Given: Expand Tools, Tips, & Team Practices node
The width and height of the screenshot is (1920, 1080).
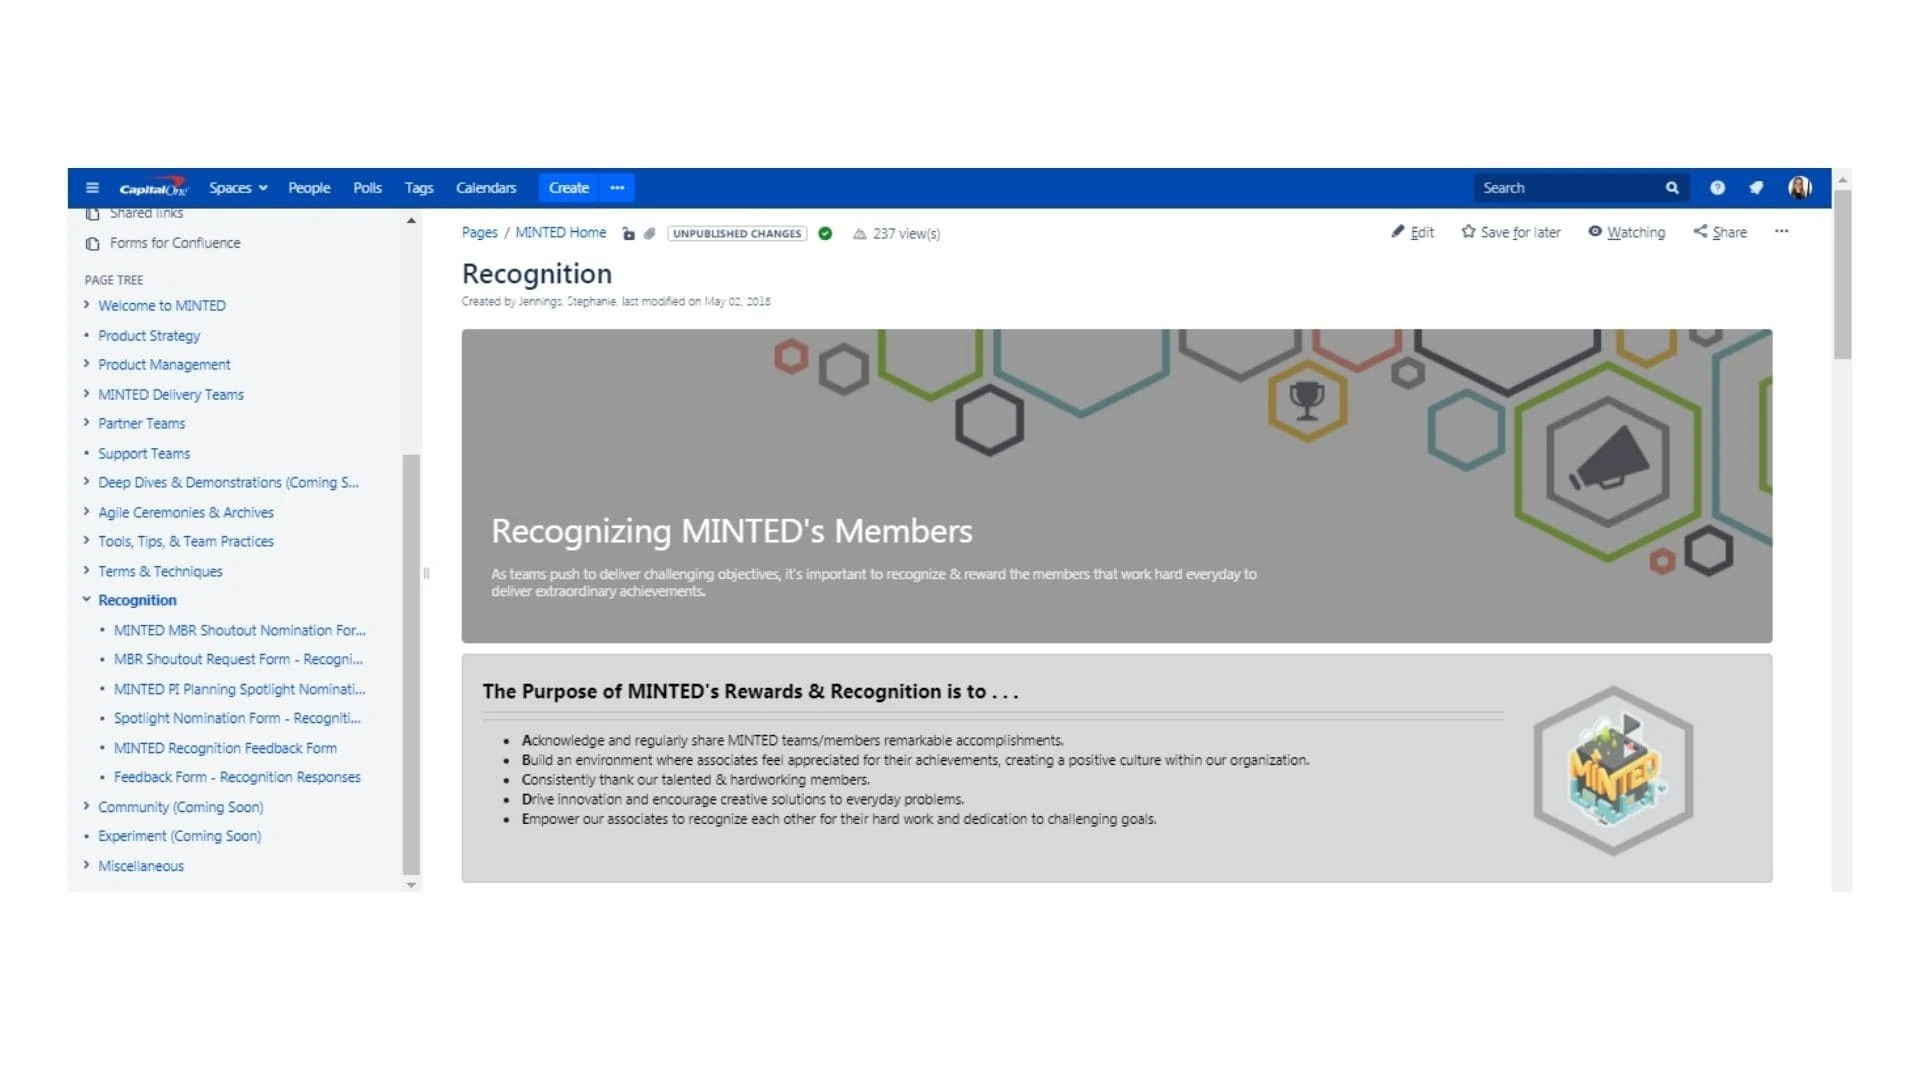Looking at the screenshot, I should click(x=86, y=541).
